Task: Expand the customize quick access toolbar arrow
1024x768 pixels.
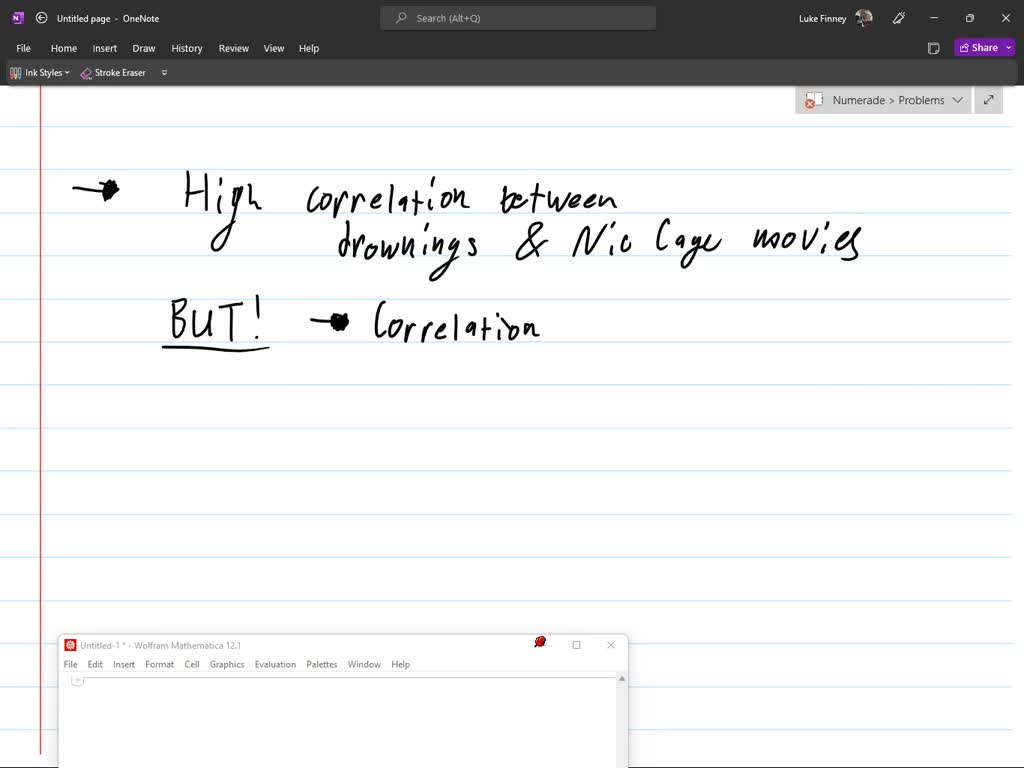Action: click(164, 73)
